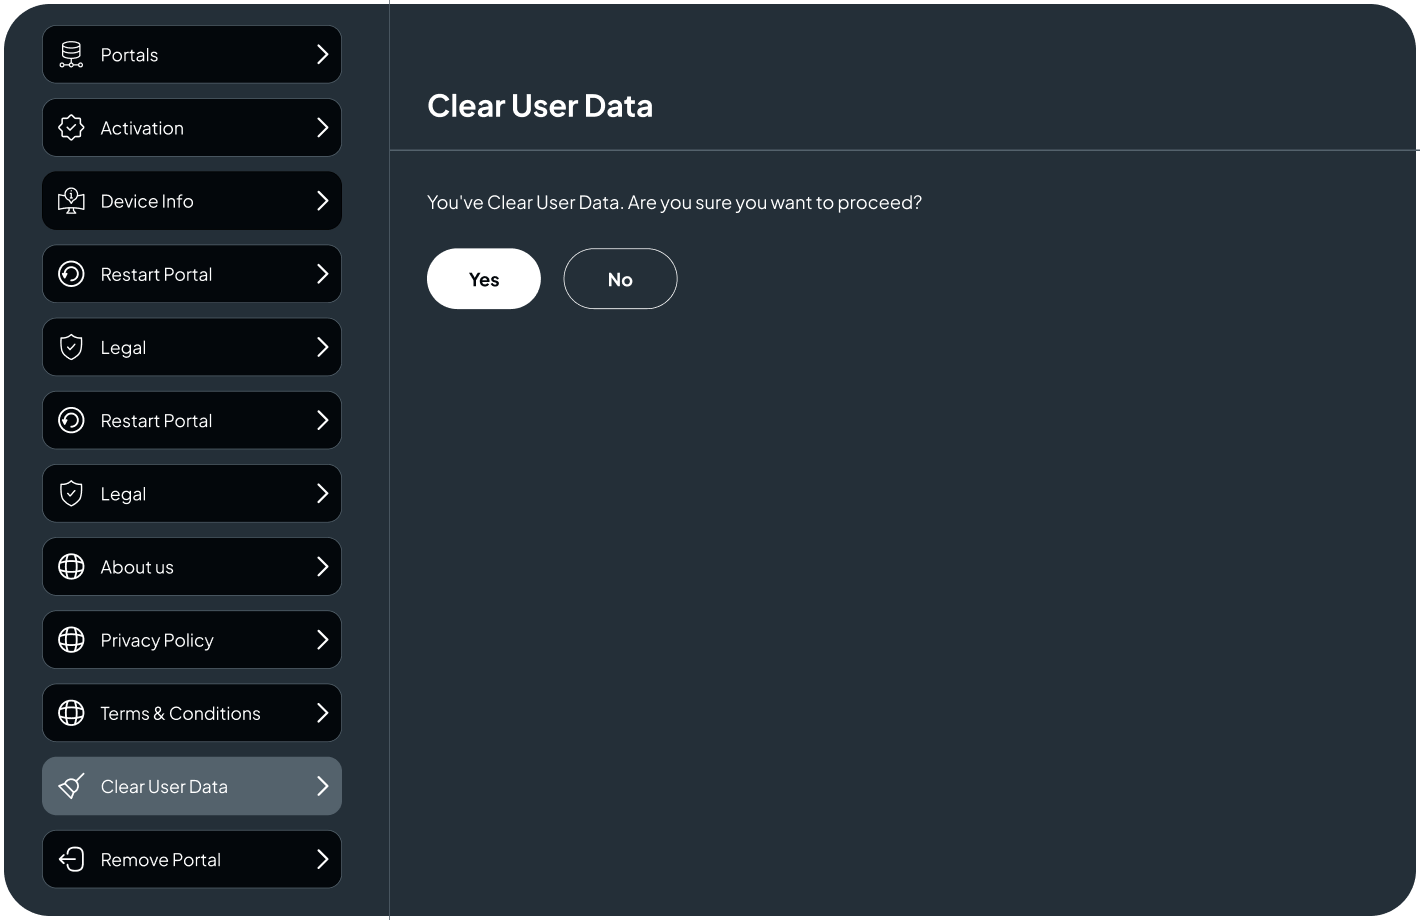Click the first Restart Portal circular arrow icon
This screenshot has height=920, width=1420.
pos(71,274)
